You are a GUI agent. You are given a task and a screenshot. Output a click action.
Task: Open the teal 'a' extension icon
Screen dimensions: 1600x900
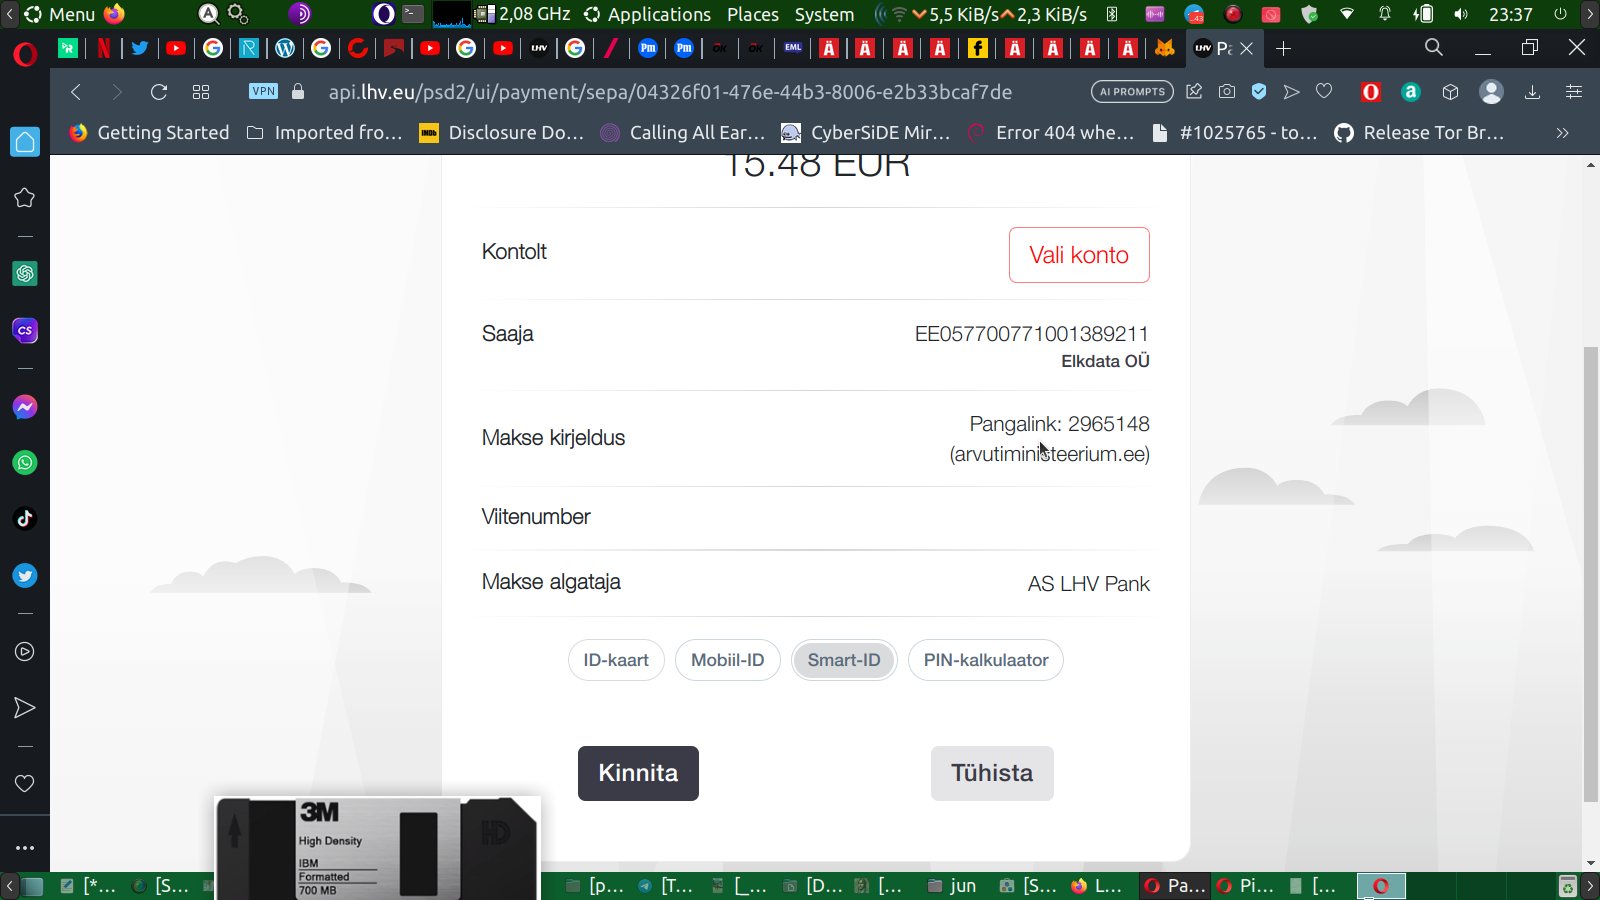pos(1411,92)
